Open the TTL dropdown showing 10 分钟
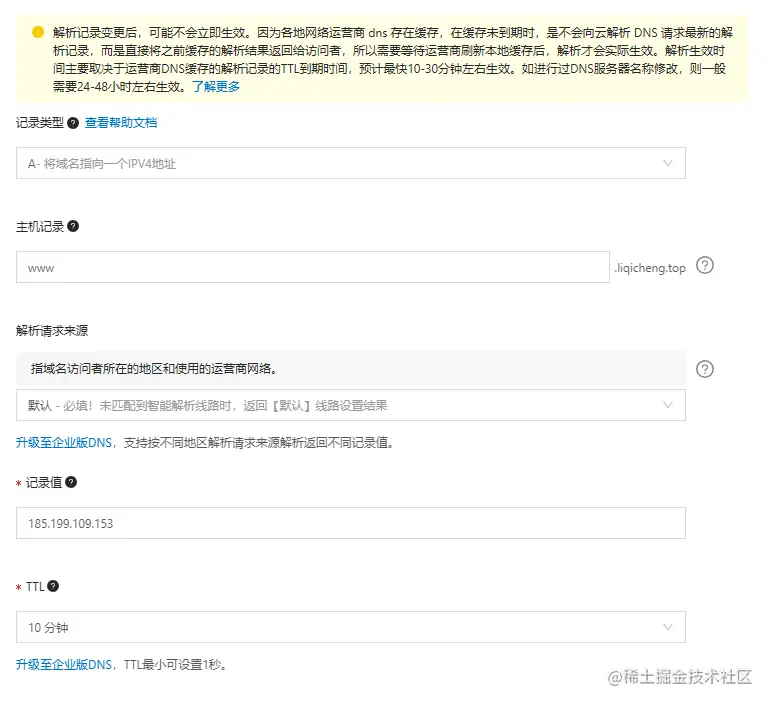772x706 pixels. 351,627
